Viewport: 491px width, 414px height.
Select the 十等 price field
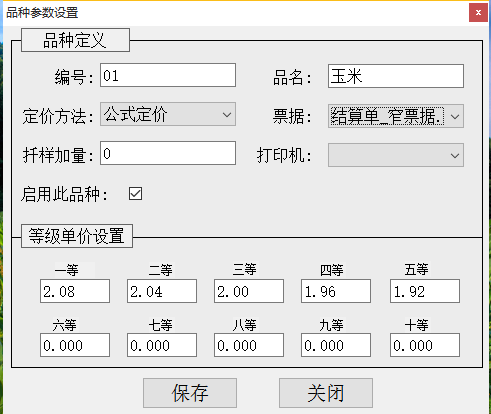point(425,345)
